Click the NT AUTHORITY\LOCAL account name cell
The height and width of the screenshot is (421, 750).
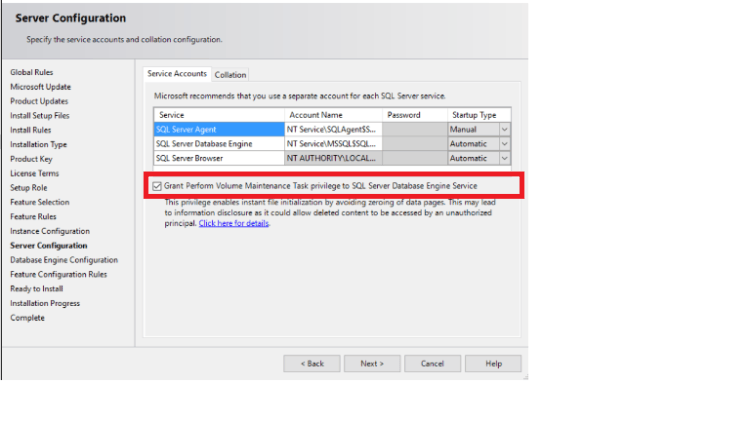pos(333,158)
